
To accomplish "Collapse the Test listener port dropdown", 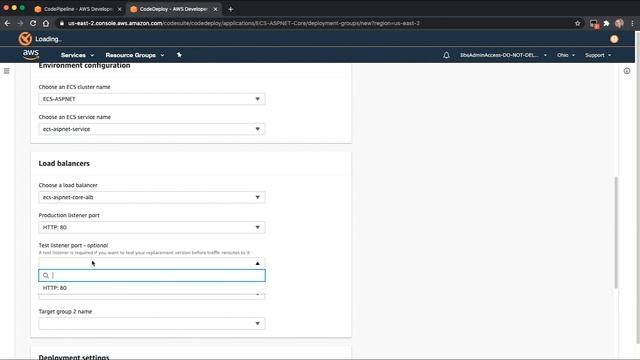I will click(152, 263).
